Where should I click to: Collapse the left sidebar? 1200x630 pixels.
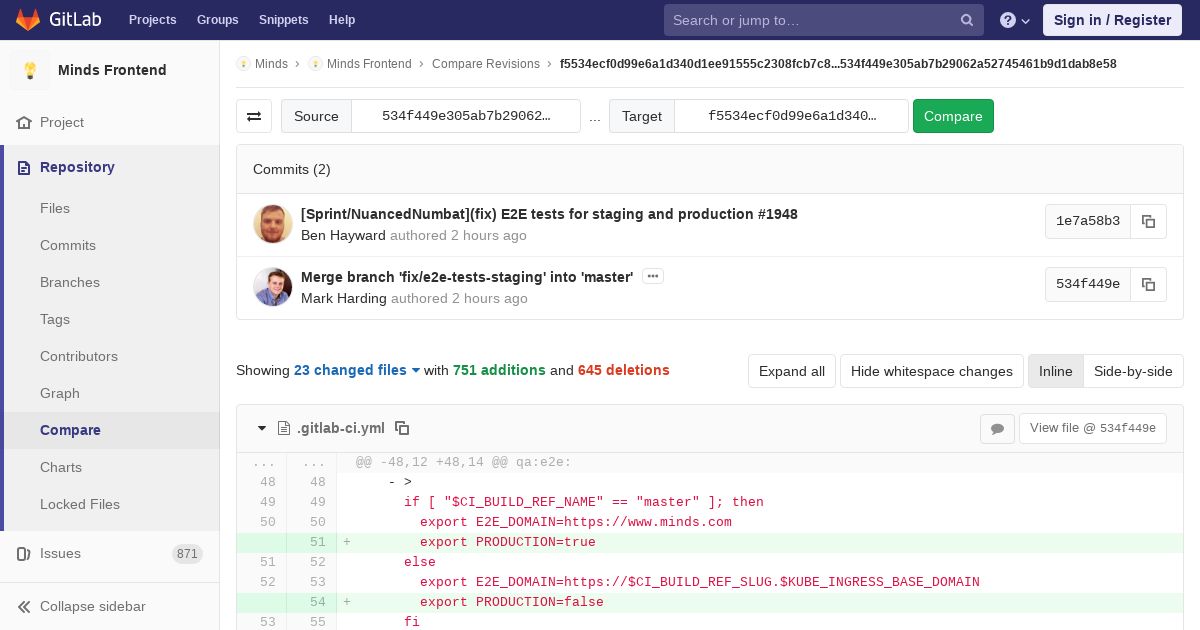82,606
